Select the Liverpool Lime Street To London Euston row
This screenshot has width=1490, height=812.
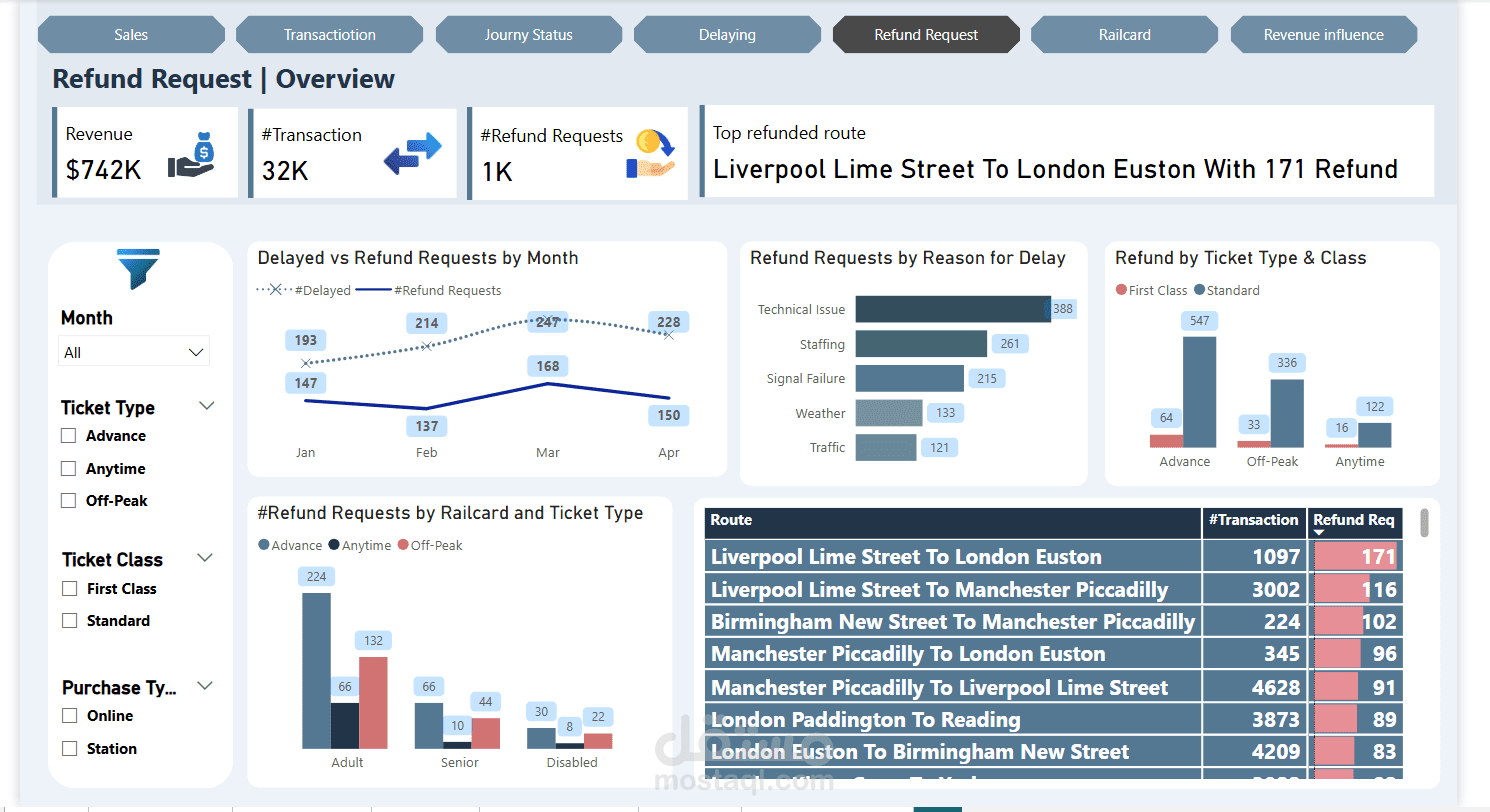pyautogui.click(x=1054, y=556)
